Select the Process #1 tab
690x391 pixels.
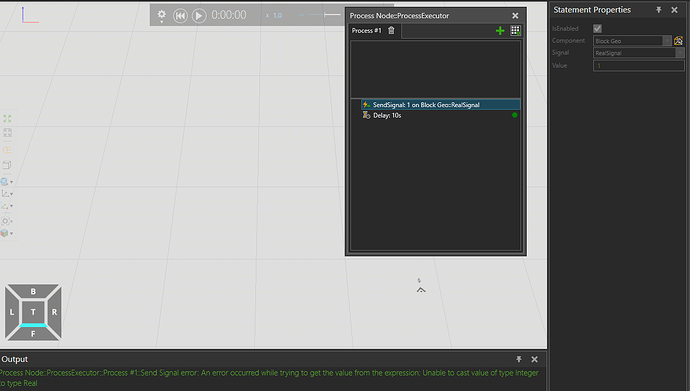[367, 30]
